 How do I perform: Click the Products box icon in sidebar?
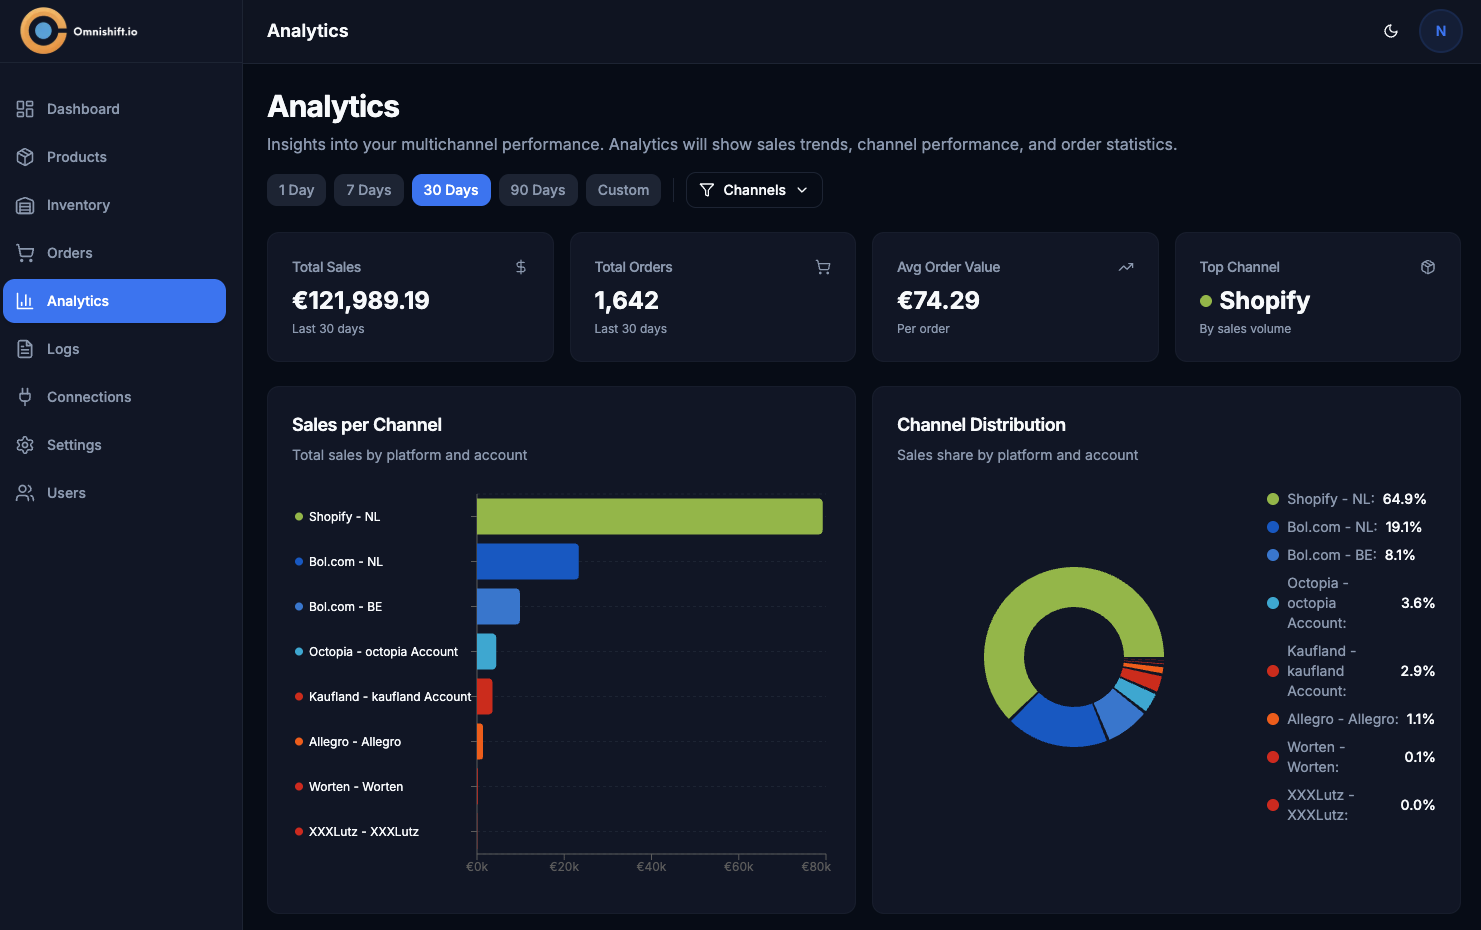point(25,157)
